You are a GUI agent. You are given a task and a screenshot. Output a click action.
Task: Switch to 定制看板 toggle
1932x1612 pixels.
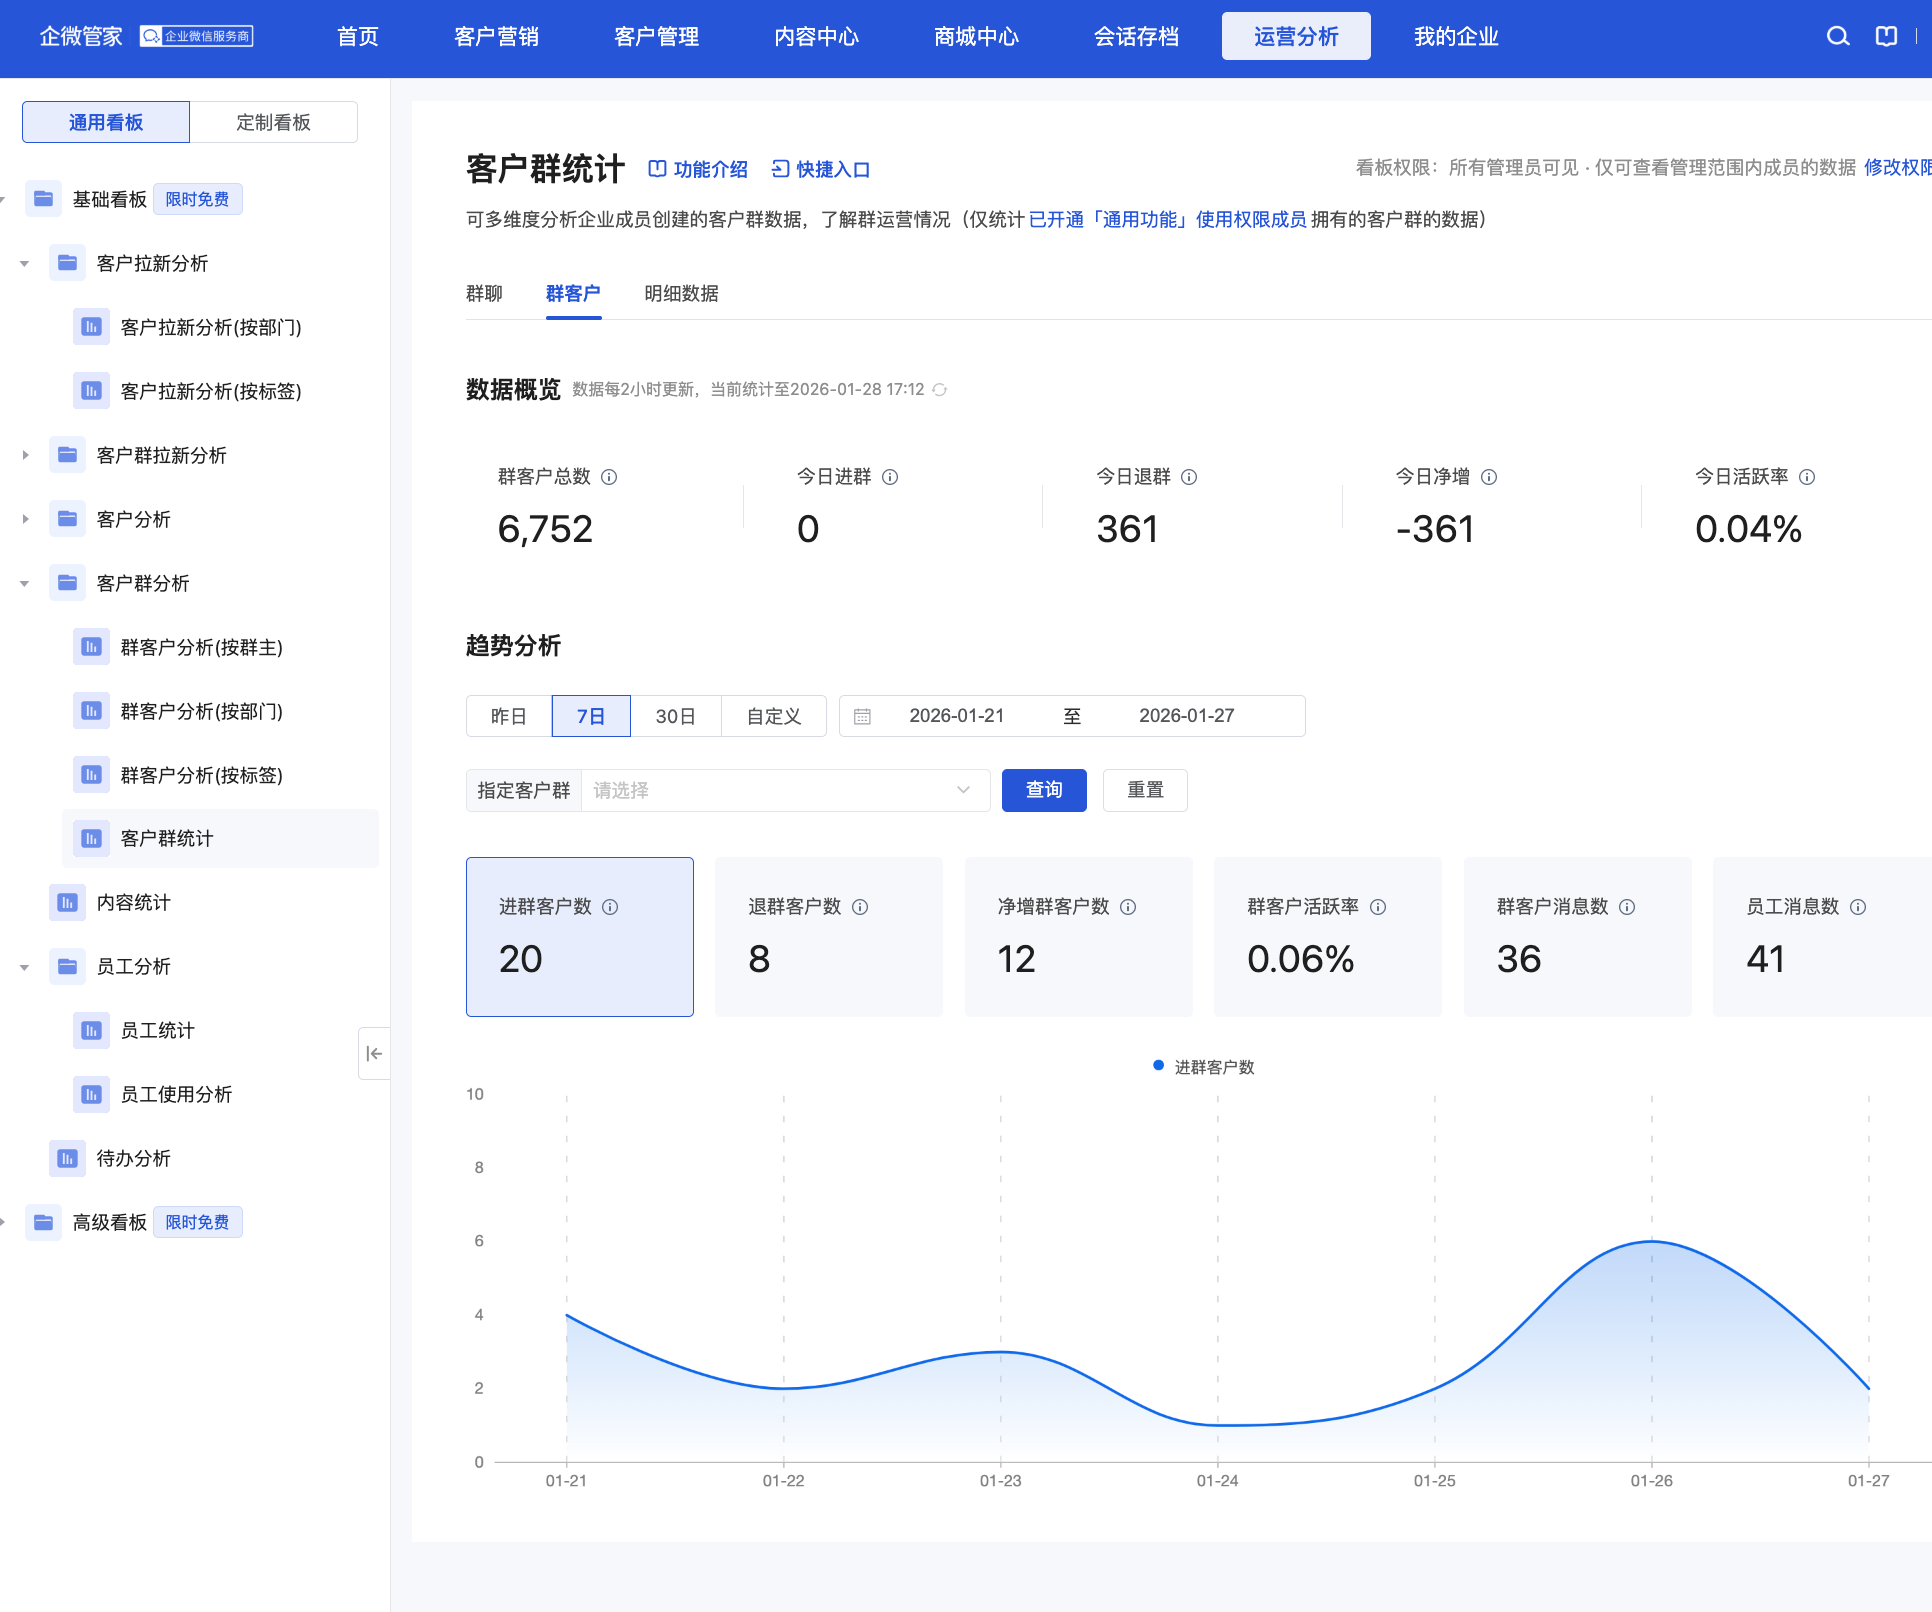(273, 122)
